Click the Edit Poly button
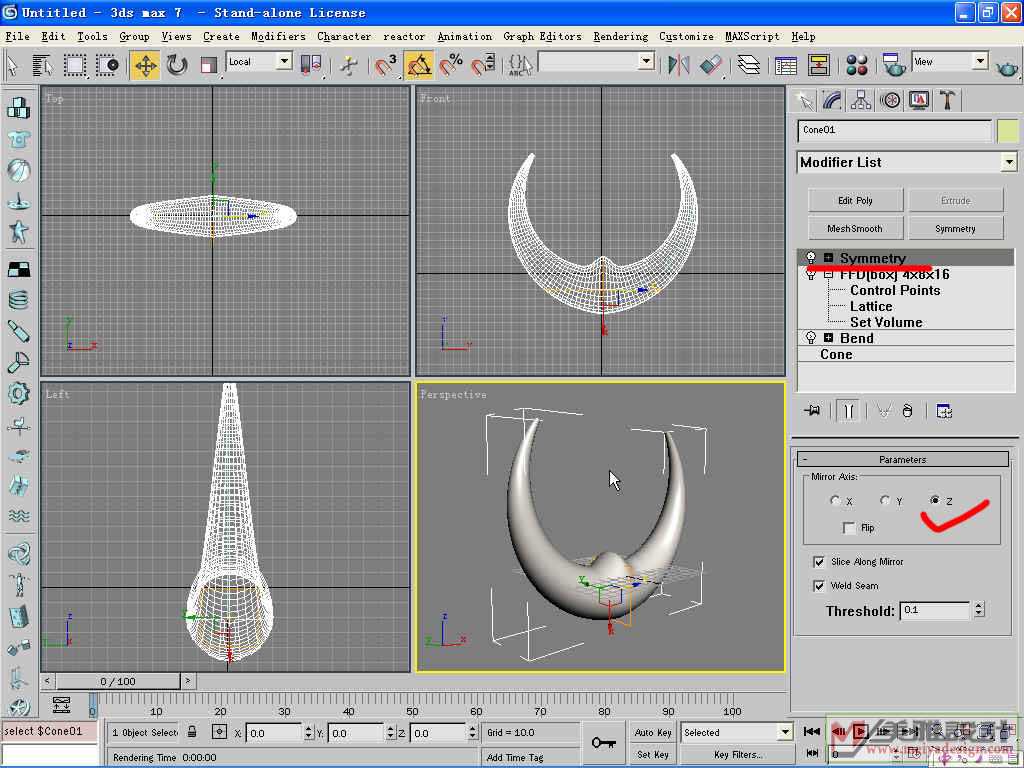This screenshot has height=768, width=1024. [855, 200]
